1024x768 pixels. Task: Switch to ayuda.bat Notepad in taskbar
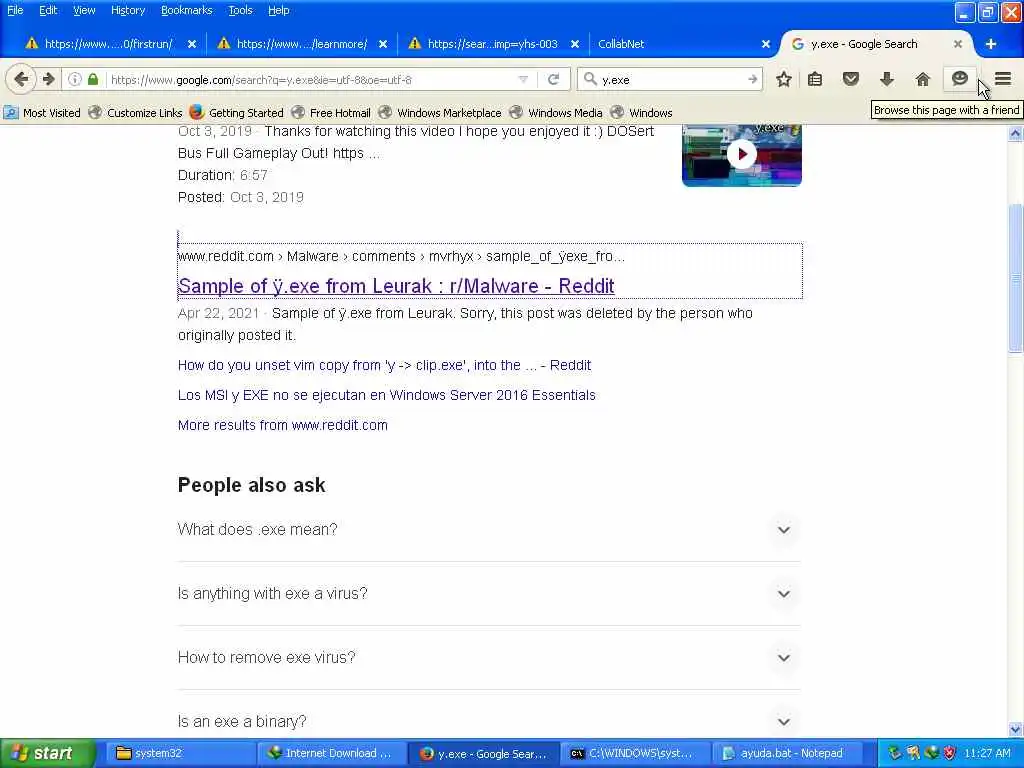coord(786,754)
